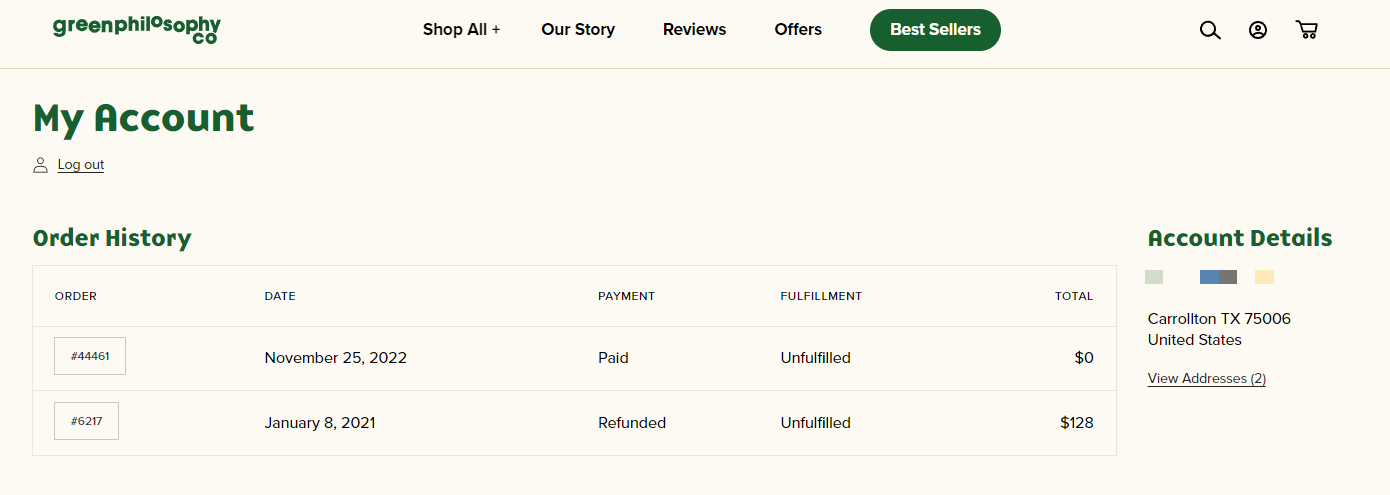The height and width of the screenshot is (495, 1390).
Task: Select the Refunded payment status cell
Action: click(x=632, y=423)
